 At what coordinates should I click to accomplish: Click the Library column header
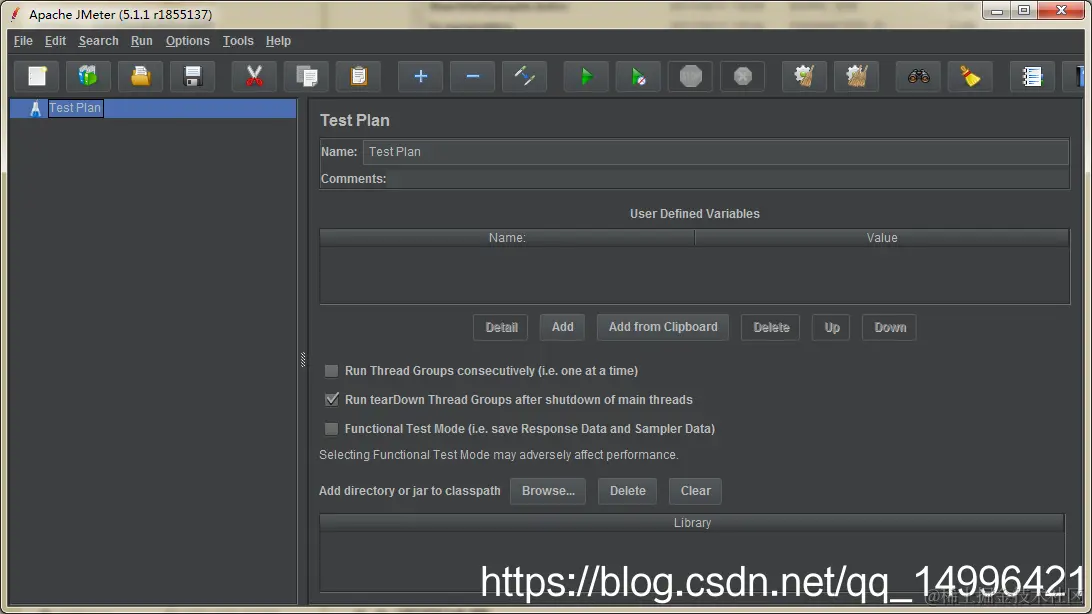(x=692, y=523)
